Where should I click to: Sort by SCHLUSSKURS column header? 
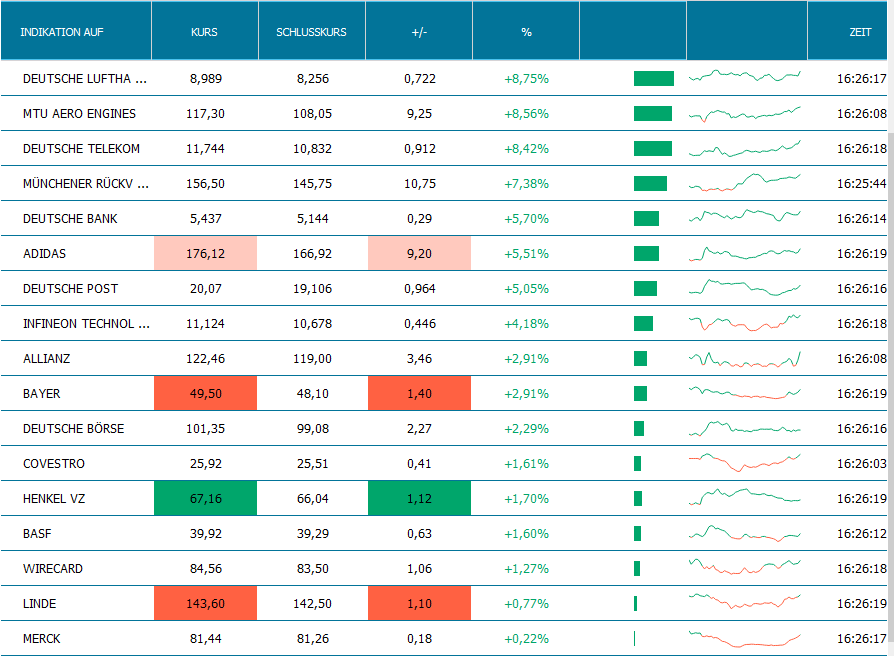coord(311,32)
